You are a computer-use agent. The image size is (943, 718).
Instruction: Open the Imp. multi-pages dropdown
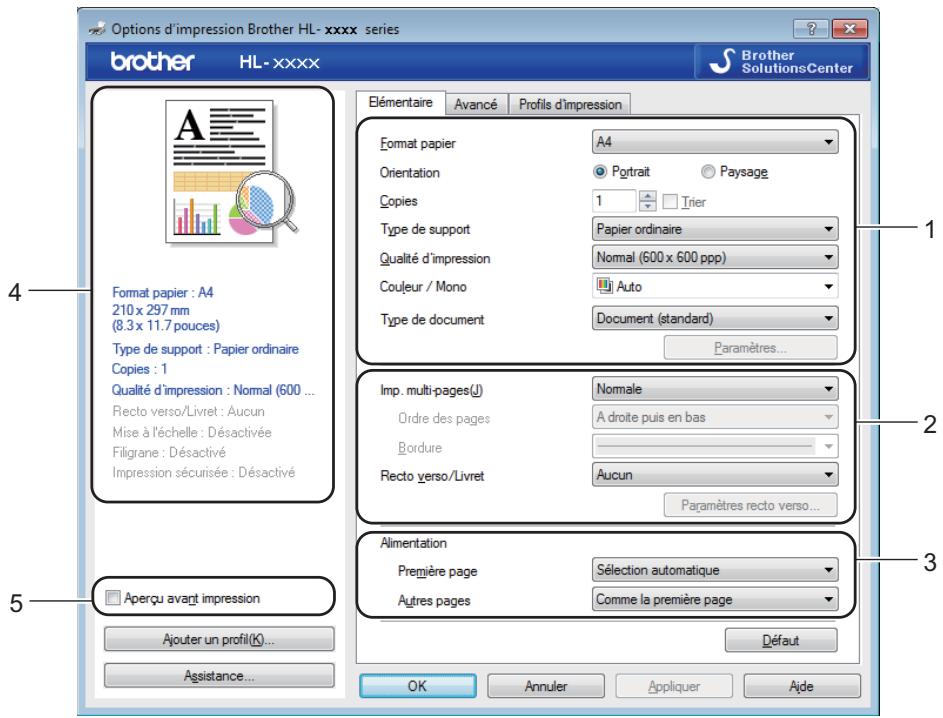[x=714, y=388]
